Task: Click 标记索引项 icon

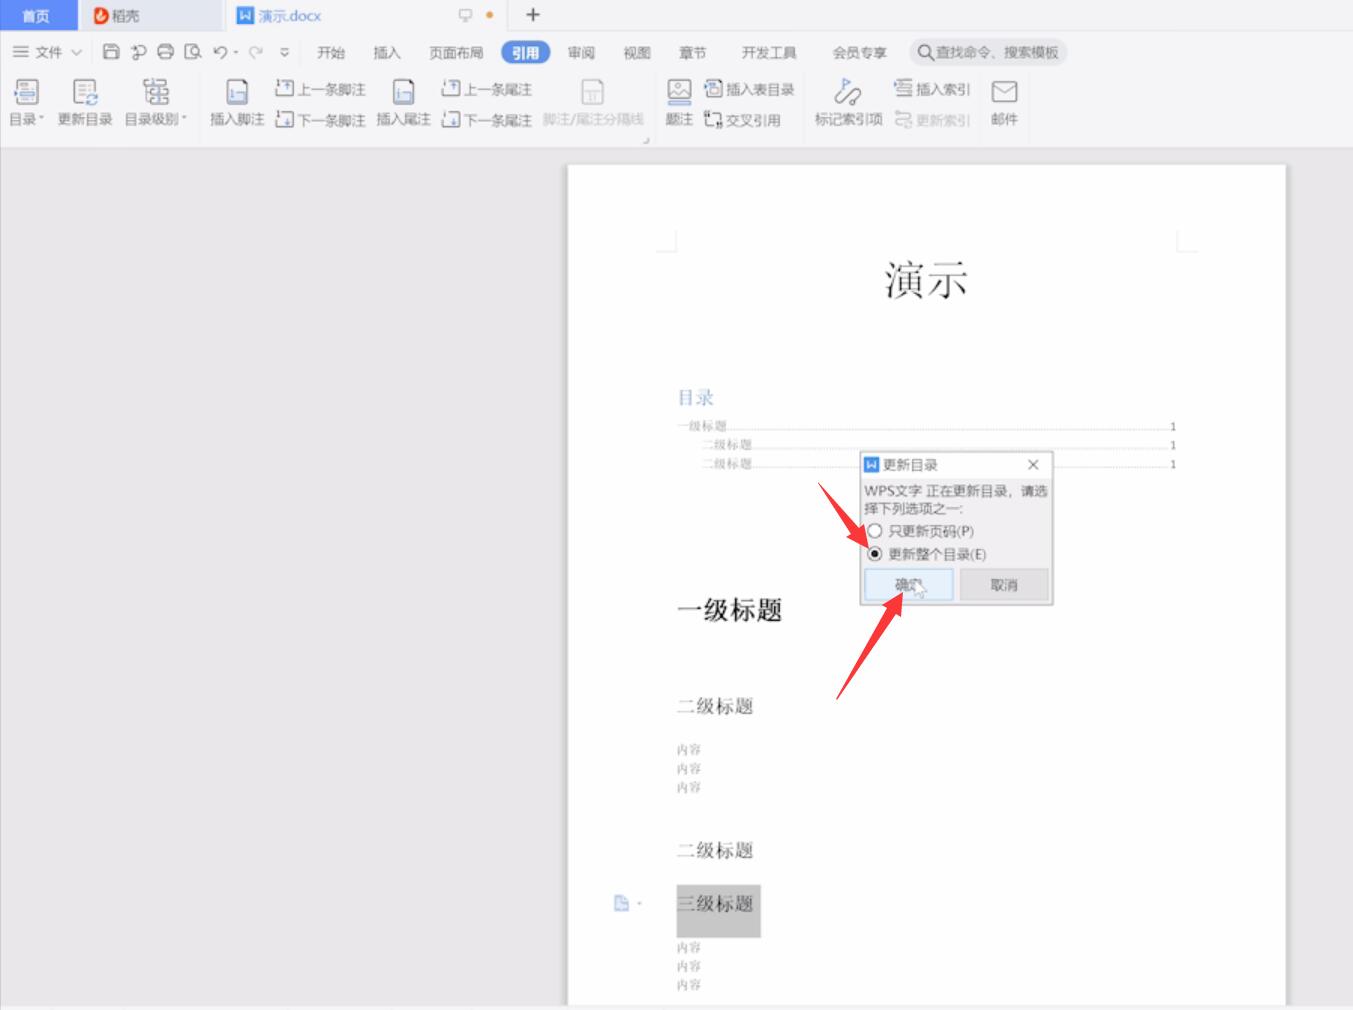Action: (848, 102)
